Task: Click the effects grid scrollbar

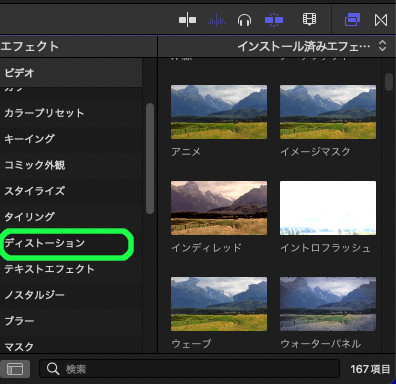Action: (389, 82)
